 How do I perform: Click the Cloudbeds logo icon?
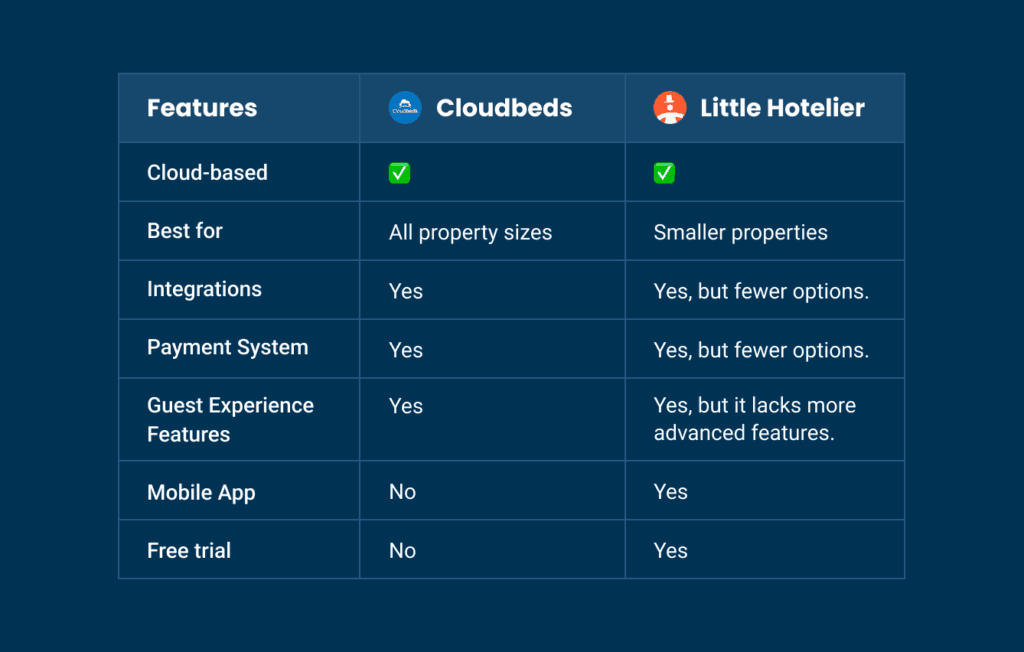pos(405,107)
